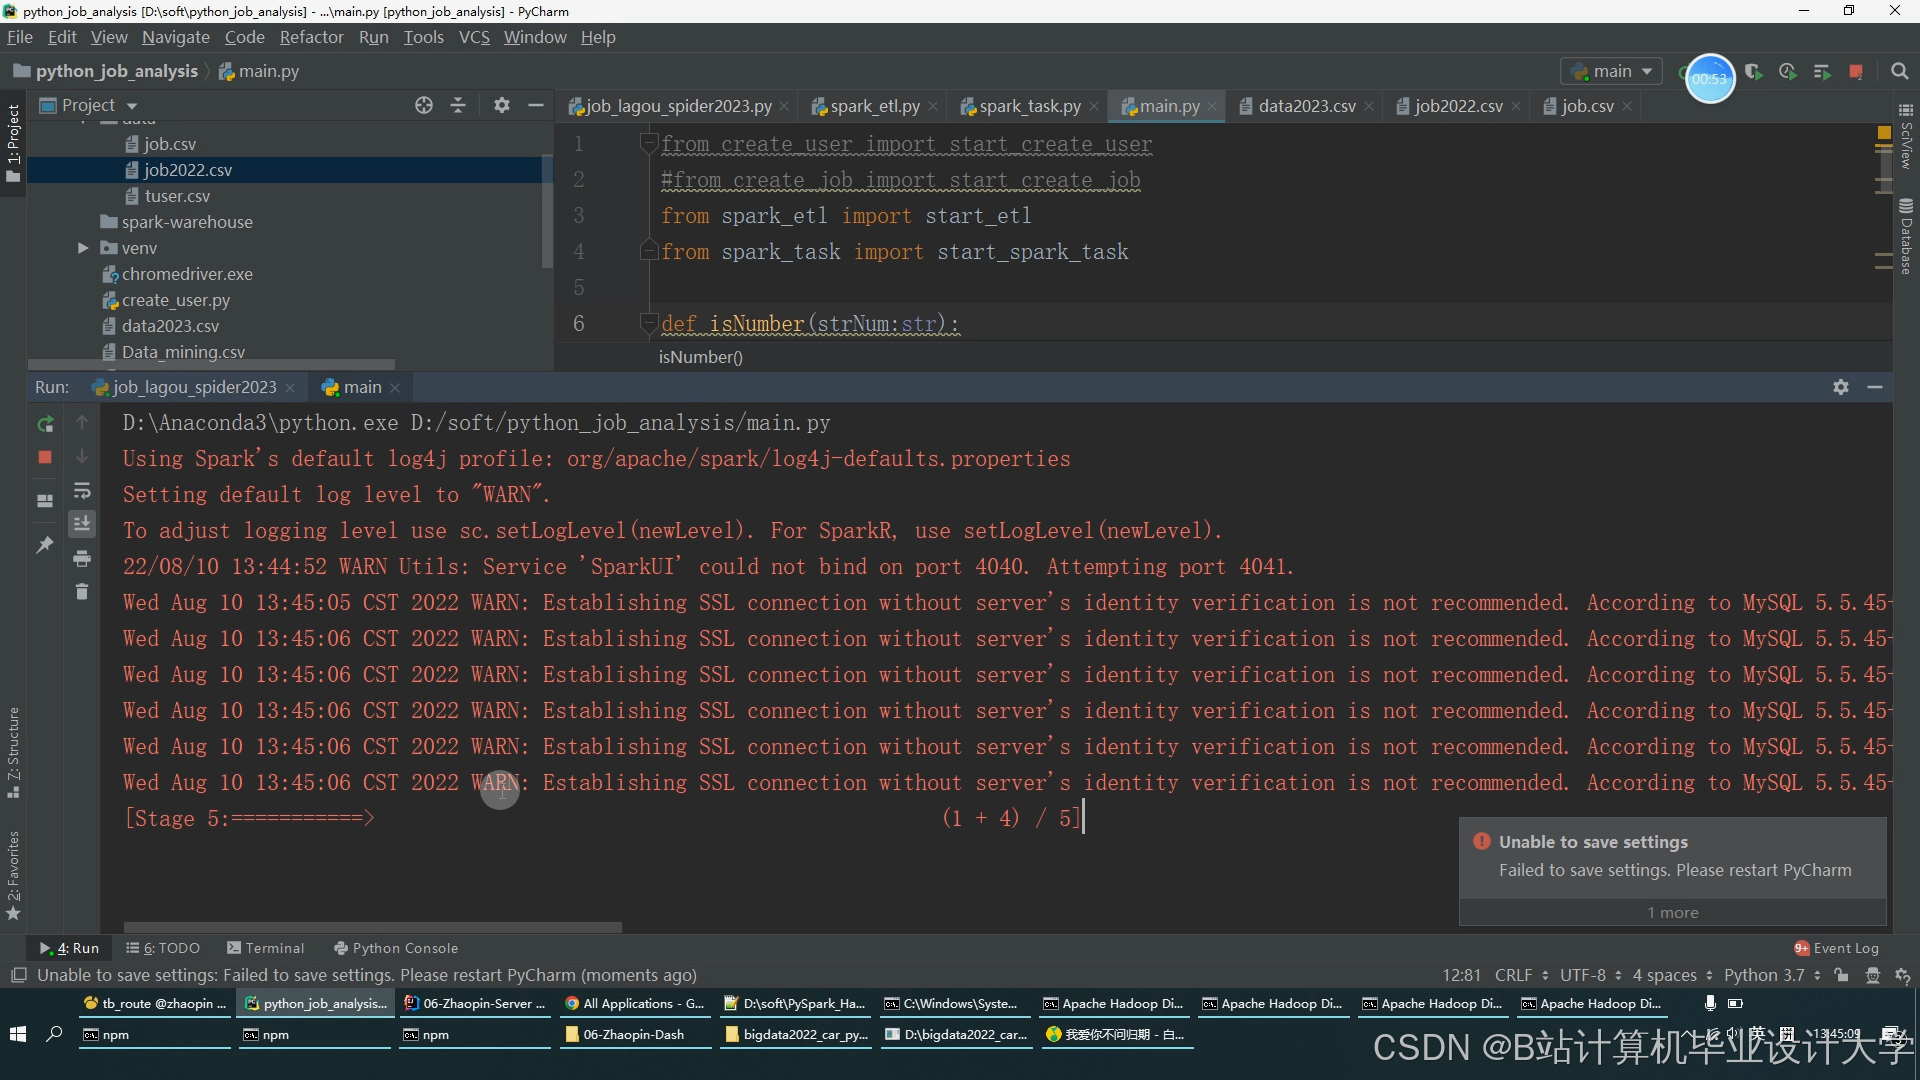Click the restore layout icon in the Run panel

click(x=45, y=501)
